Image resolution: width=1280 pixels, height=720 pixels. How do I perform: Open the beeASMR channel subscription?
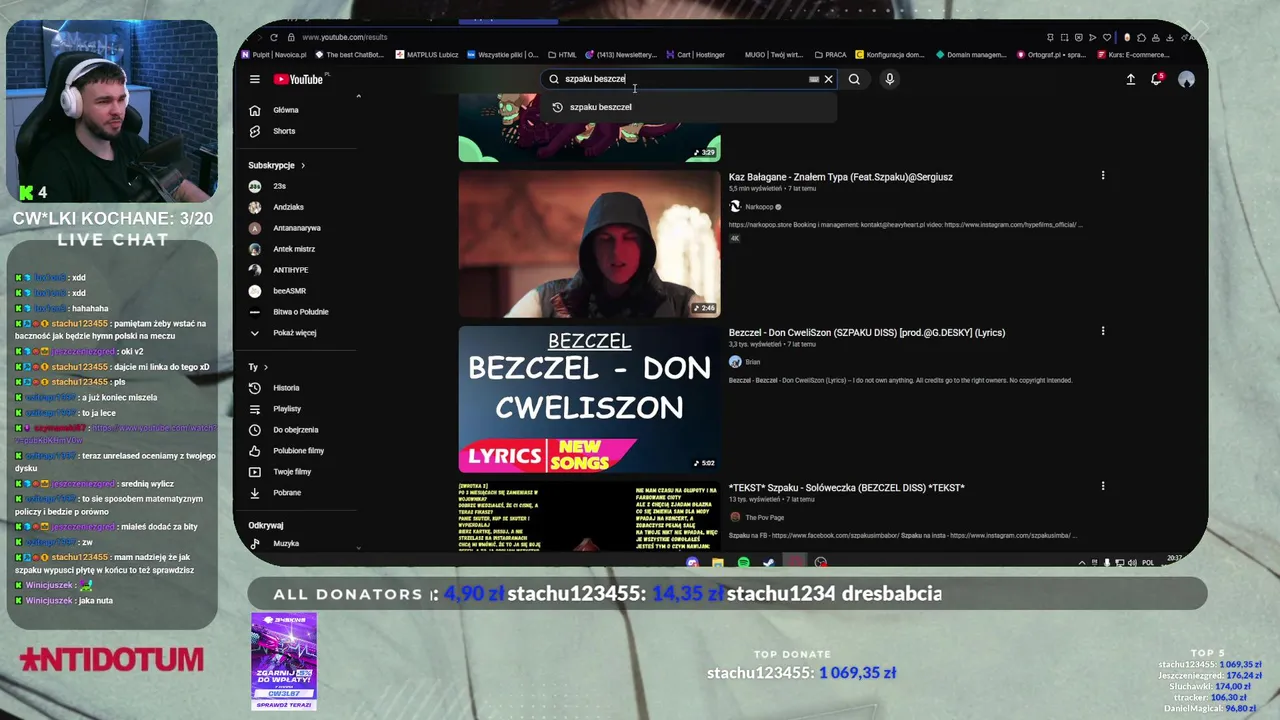pyautogui.click(x=289, y=291)
